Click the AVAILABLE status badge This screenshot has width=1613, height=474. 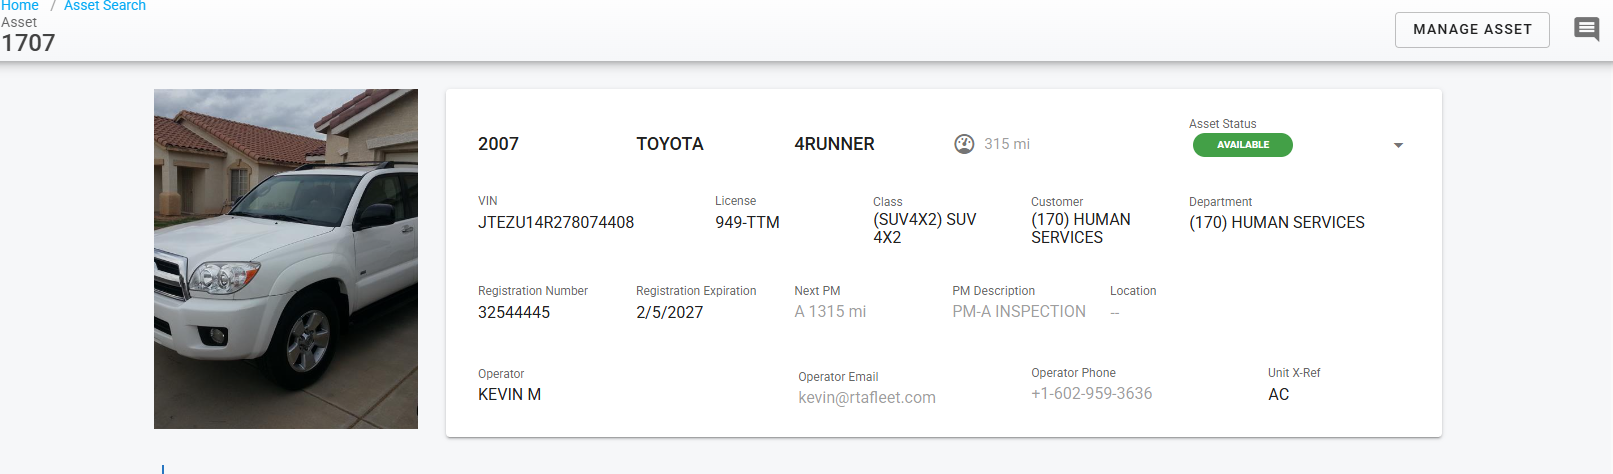(x=1243, y=145)
